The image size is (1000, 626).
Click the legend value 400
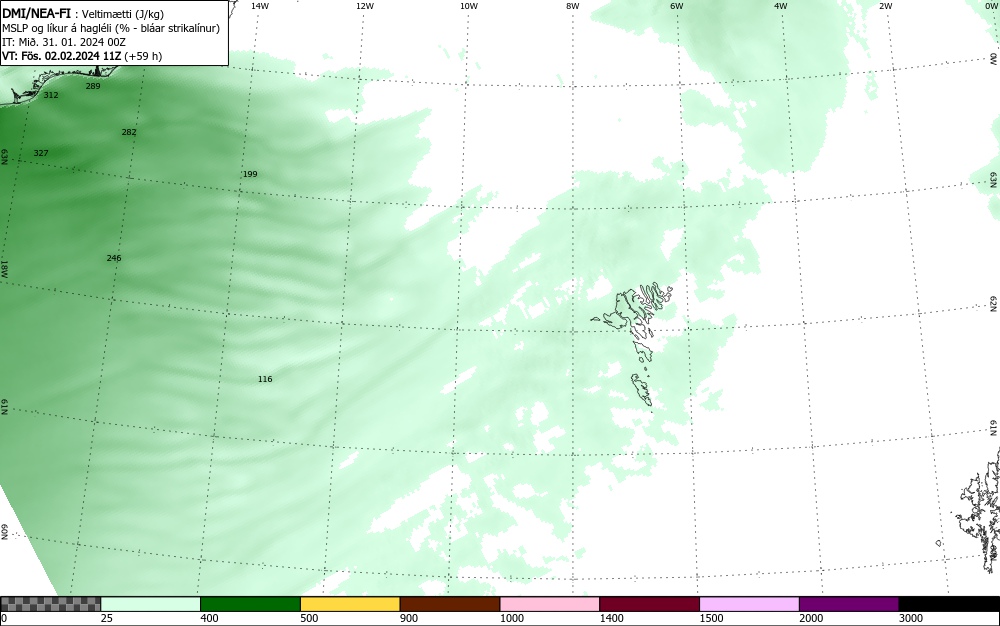(x=209, y=618)
